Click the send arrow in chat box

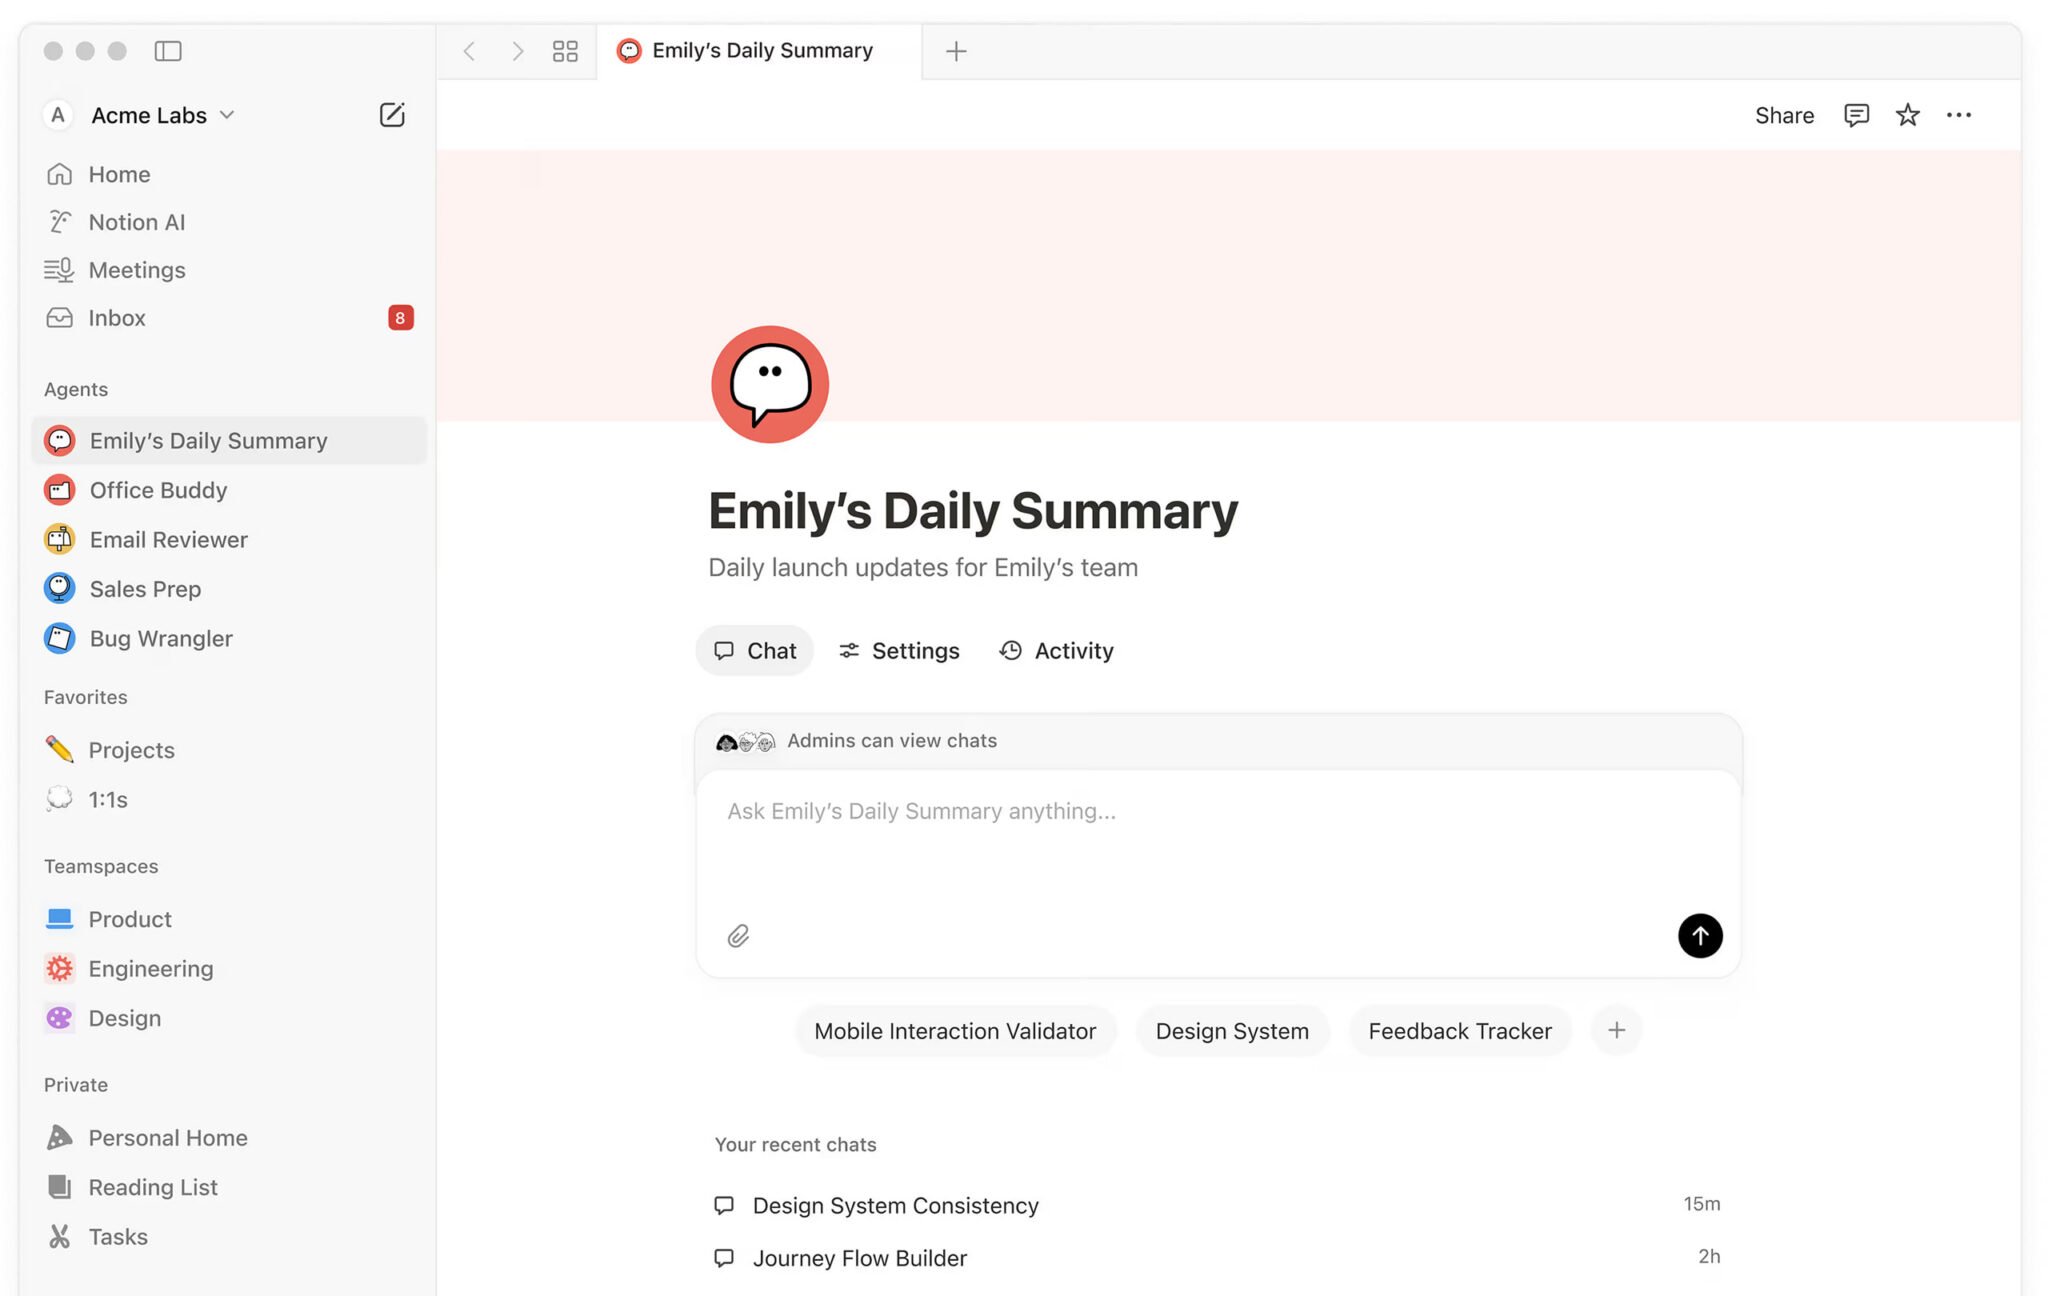[1699, 936]
